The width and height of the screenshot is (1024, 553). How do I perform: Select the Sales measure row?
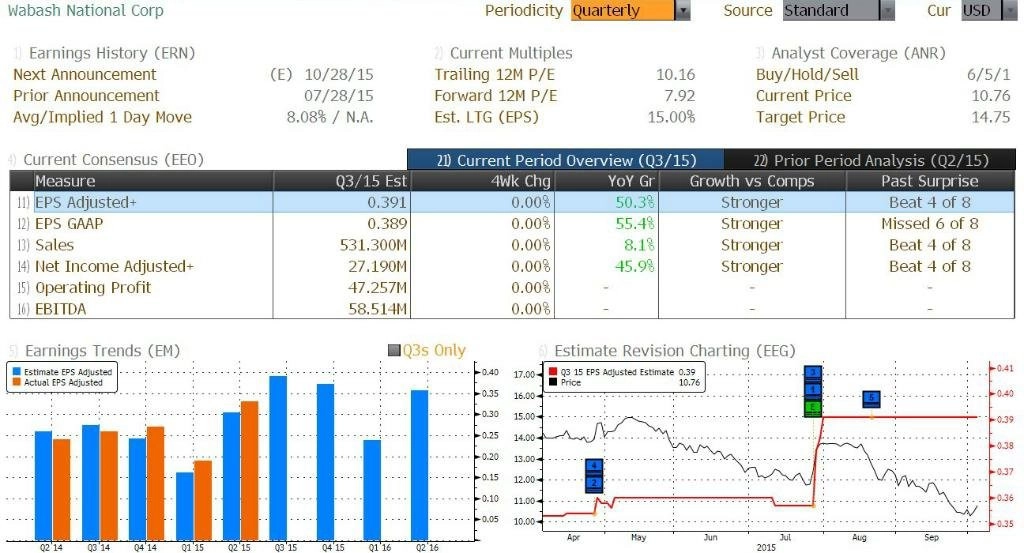[512, 245]
